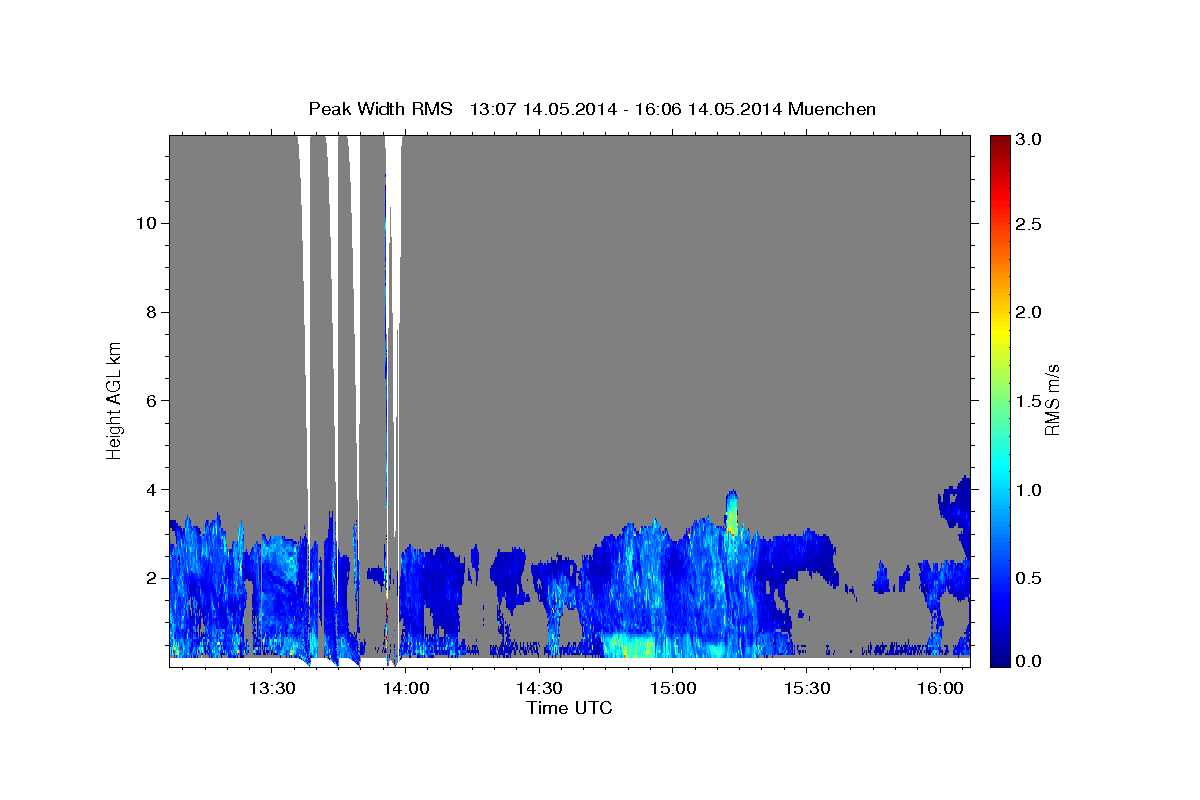1200x800 pixels.
Task: Click the colorbar value 2.0
Action: click(1029, 312)
